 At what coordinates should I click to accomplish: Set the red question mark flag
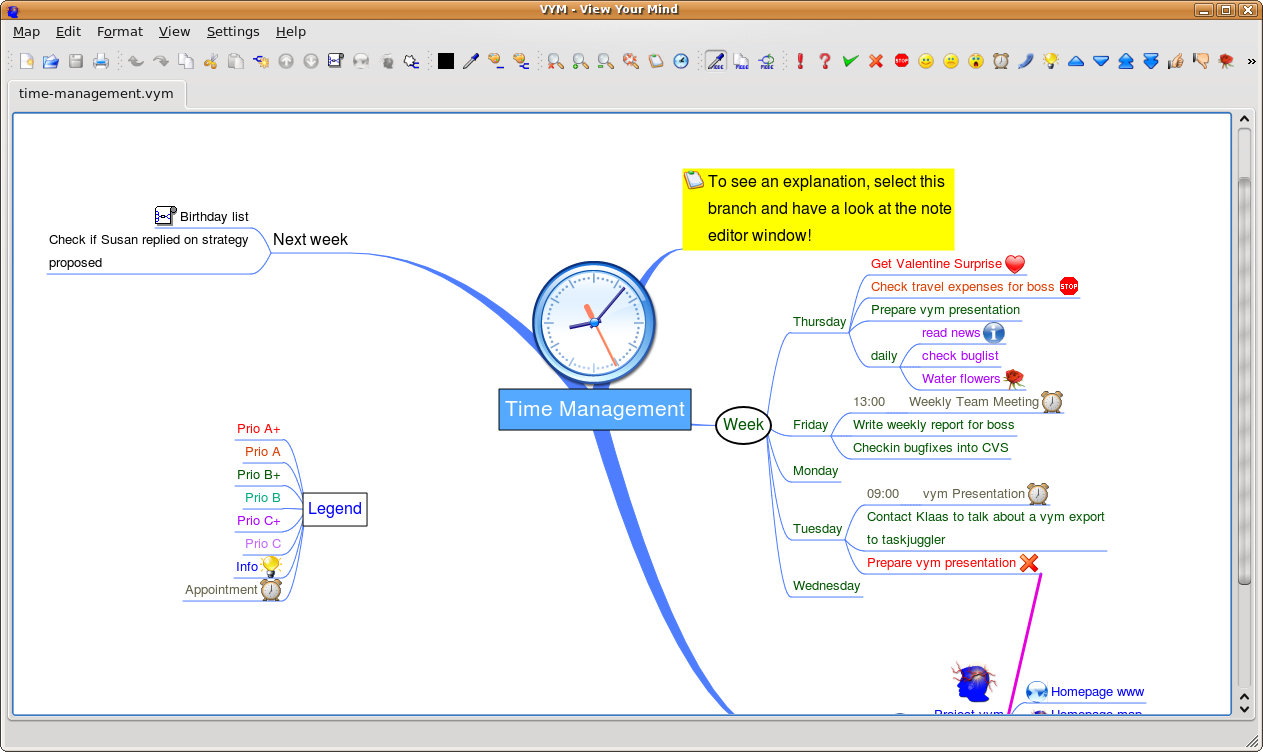coord(825,61)
